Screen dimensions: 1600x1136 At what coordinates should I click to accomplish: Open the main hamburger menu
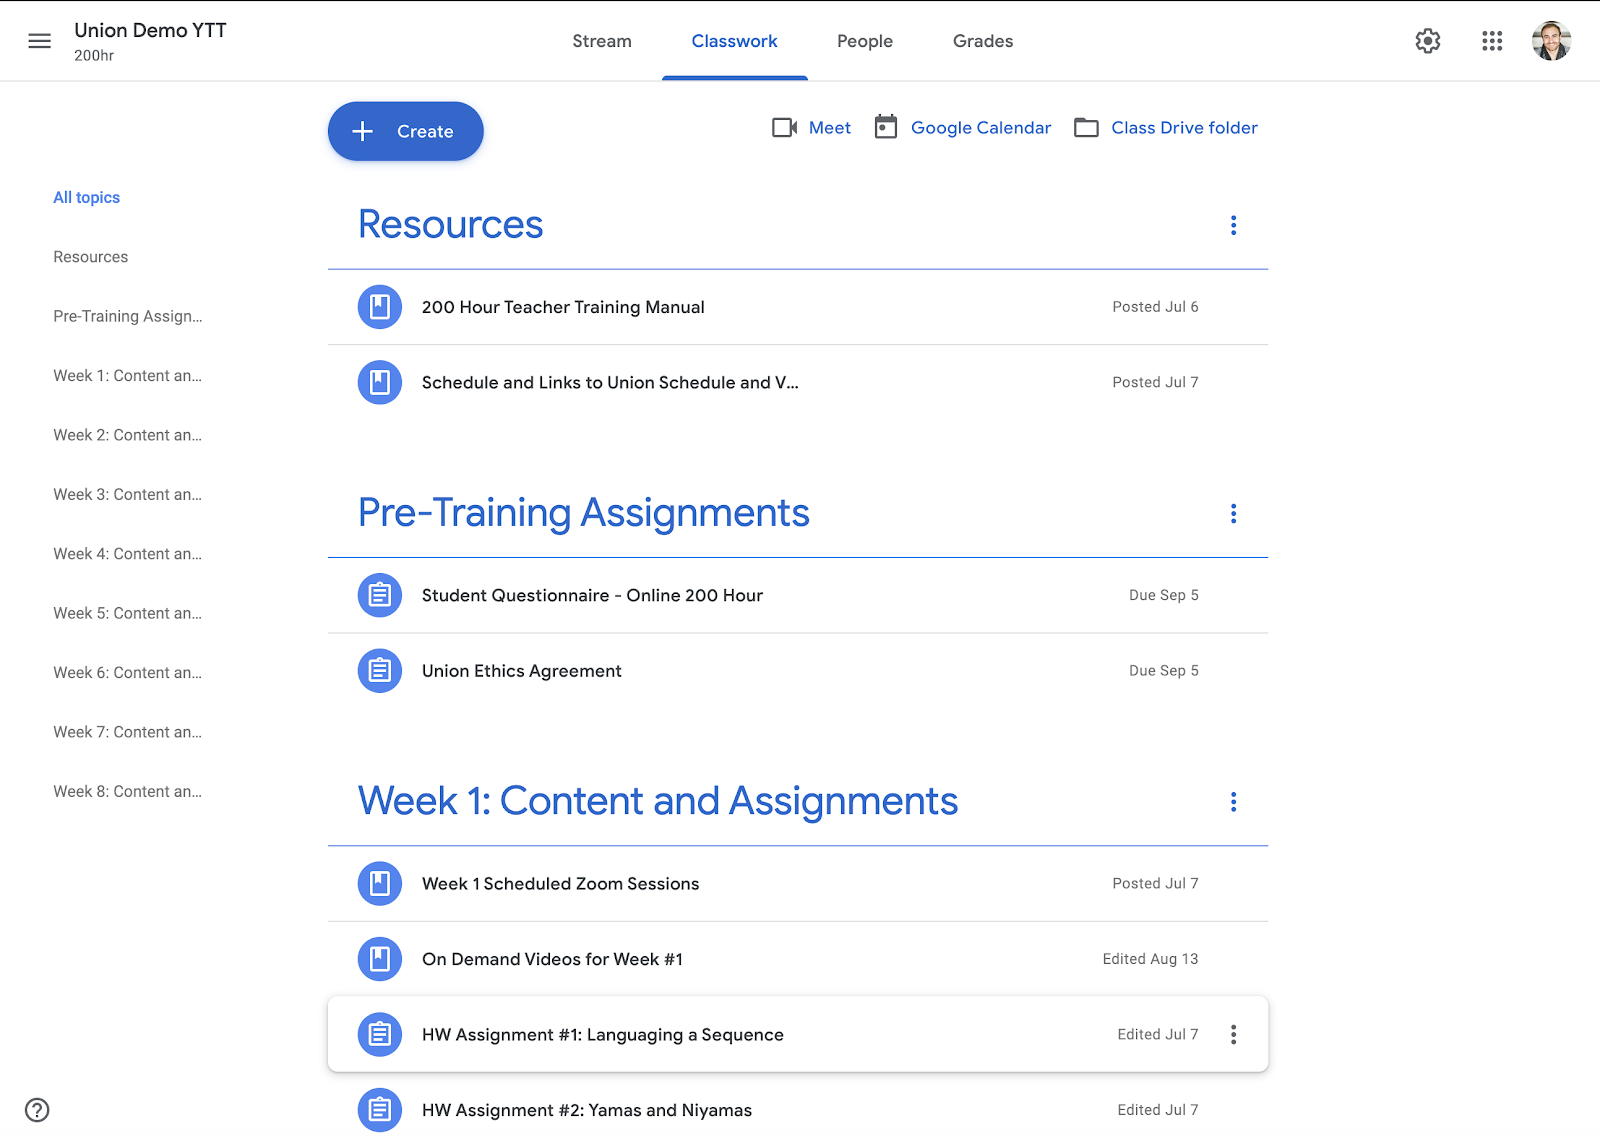click(x=39, y=41)
